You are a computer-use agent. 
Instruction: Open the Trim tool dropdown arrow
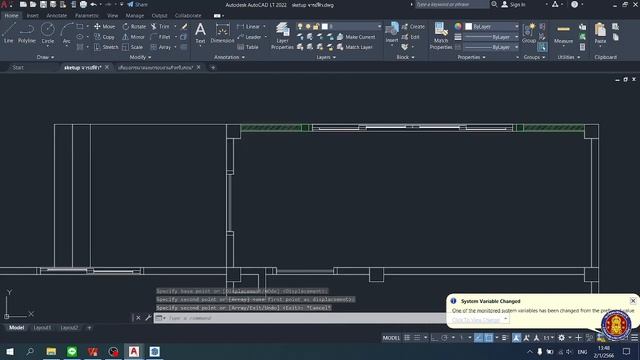pos(175,27)
